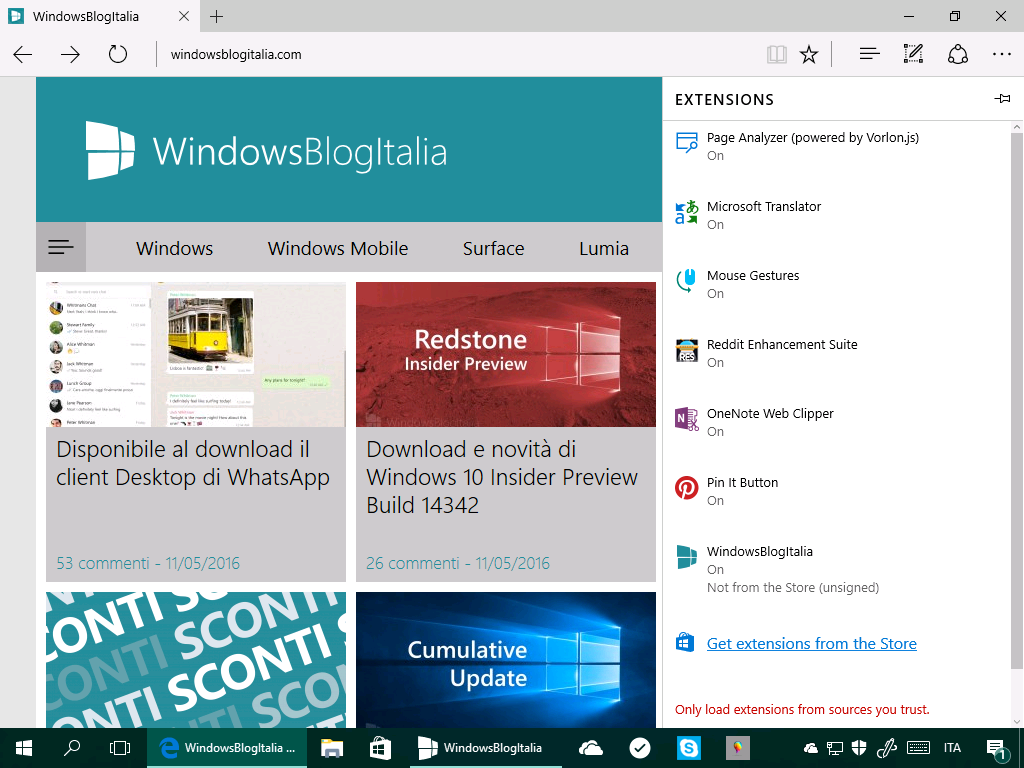Switch to WindowsBlogItalia app in taskbar

[x=486, y=748]
